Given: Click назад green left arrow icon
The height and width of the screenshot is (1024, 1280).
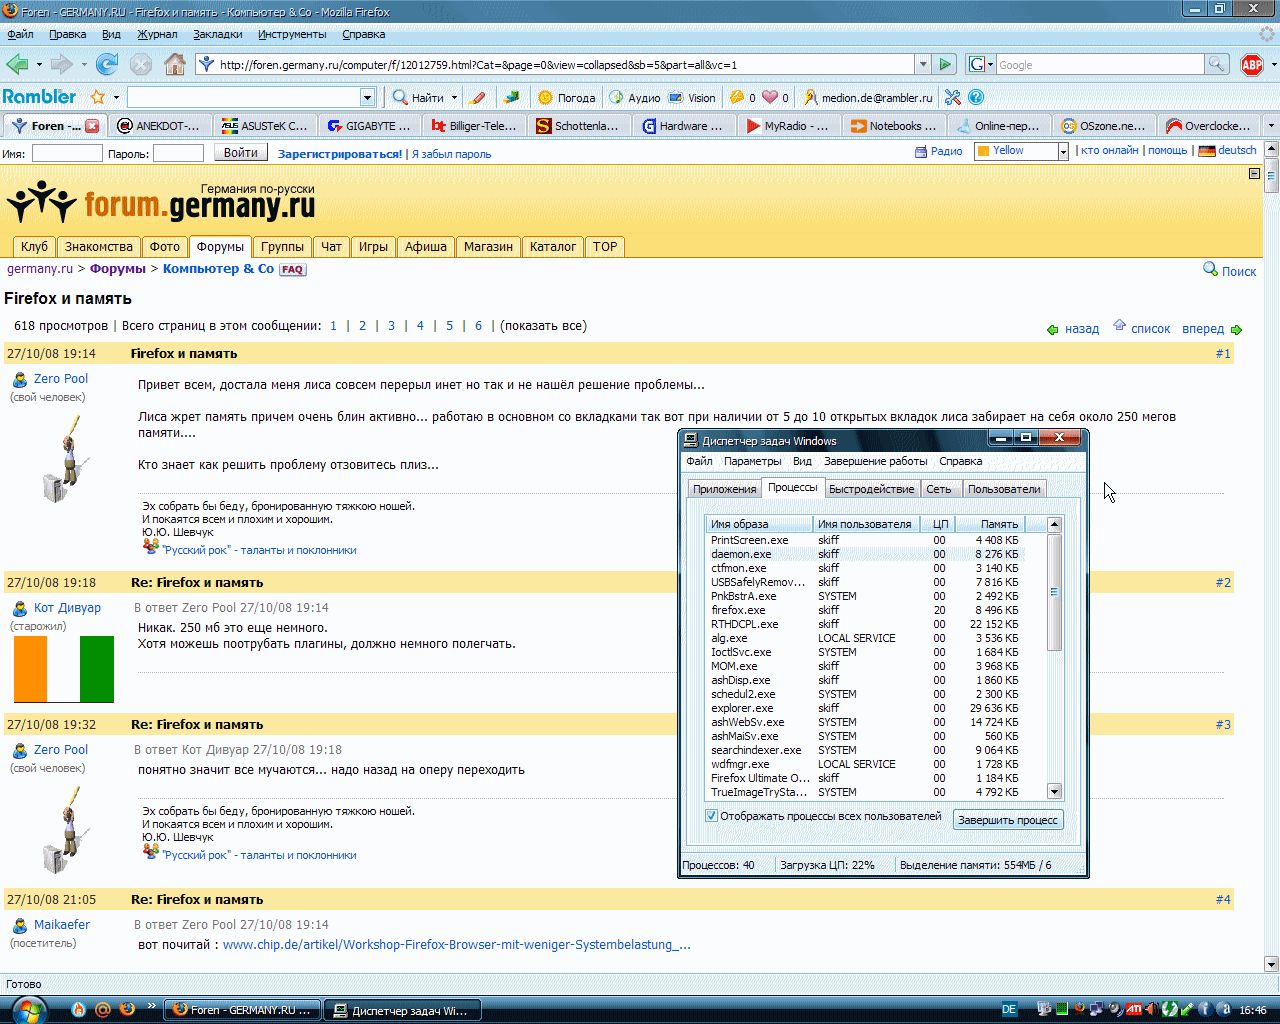Looking at the screenshot, I should tap(1052, 329).
